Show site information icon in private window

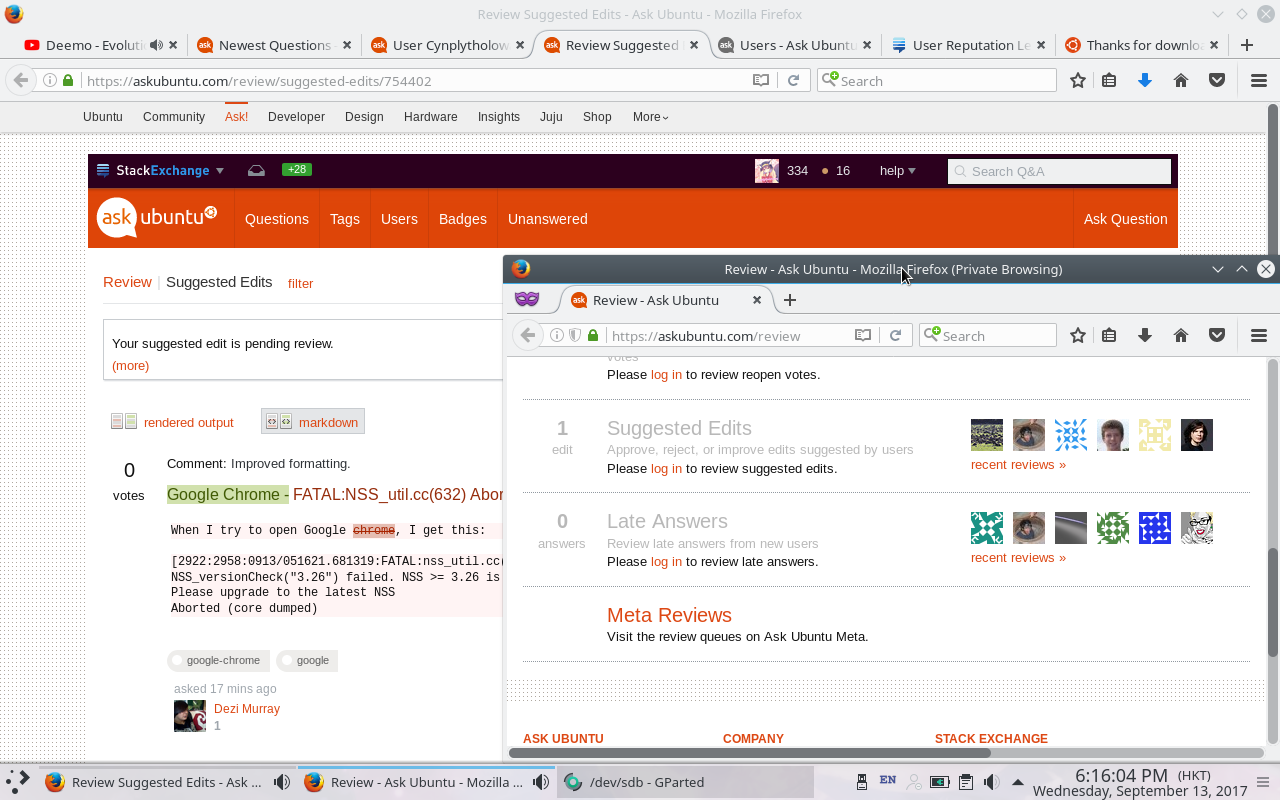(x=557, y=336)
